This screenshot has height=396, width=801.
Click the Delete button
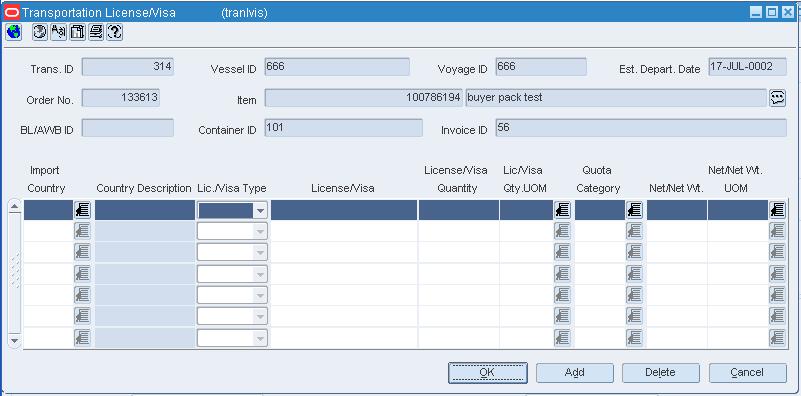(x=661, y=372)
